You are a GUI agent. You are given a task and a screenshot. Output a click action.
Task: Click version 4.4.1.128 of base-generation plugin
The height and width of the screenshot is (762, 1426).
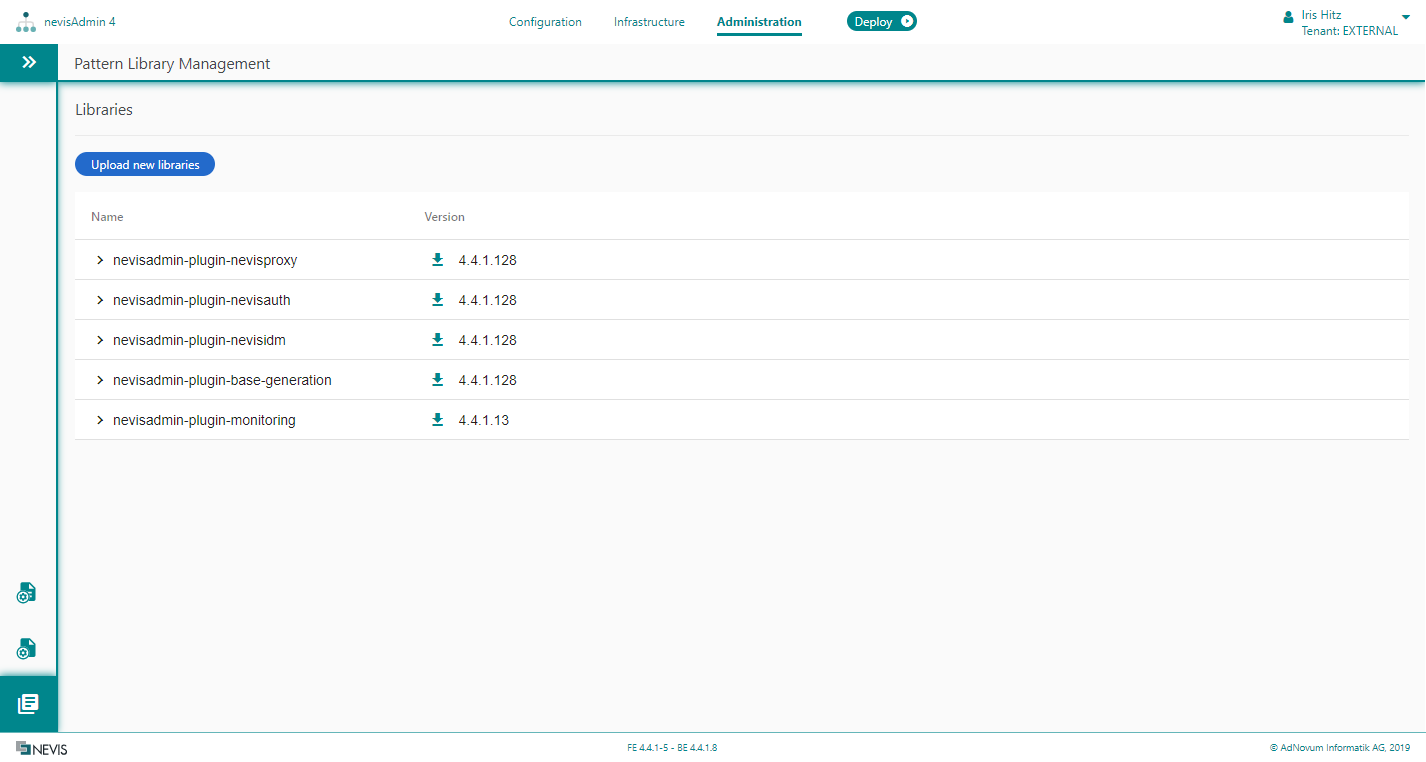[x=487, y=380]
